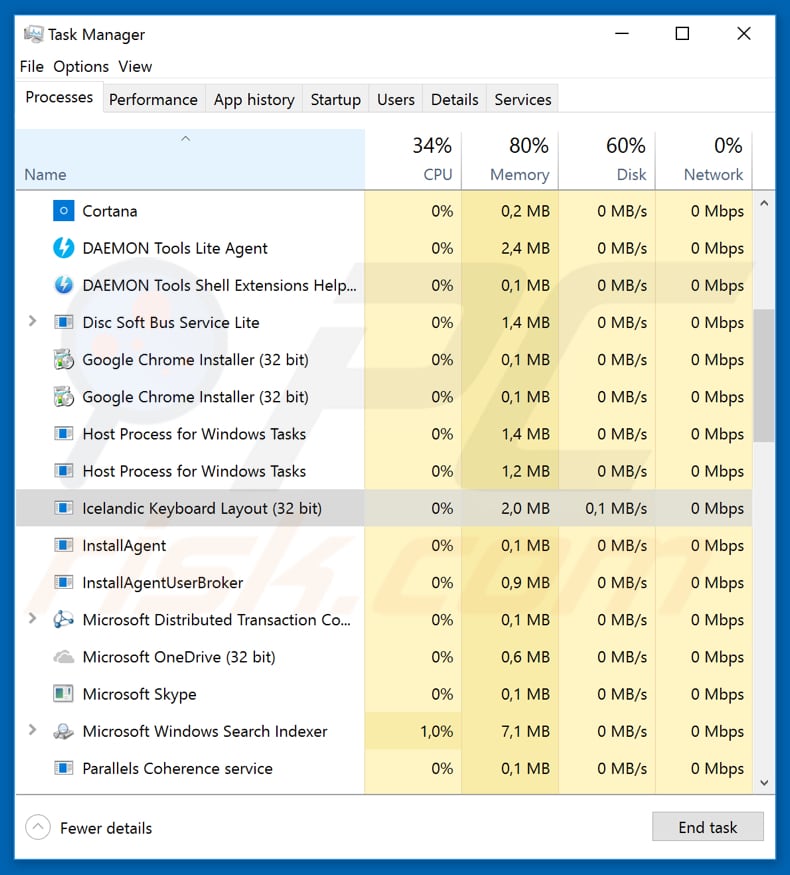Select the InstallAgentUserBroker process name
The height and width of the screenshot is (875, 790).
click(x=163, y=583)
